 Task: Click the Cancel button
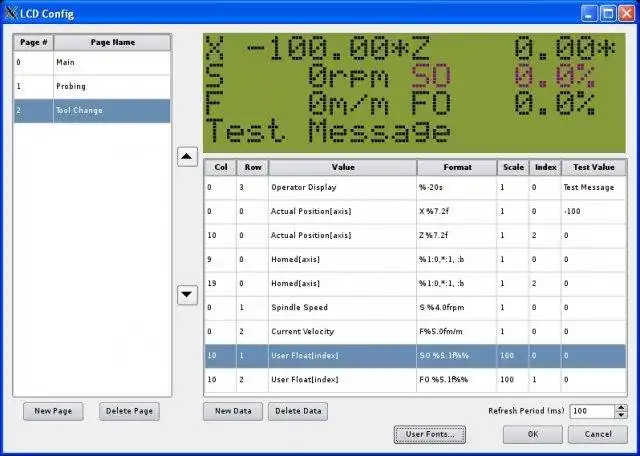(x=598, y=434)
